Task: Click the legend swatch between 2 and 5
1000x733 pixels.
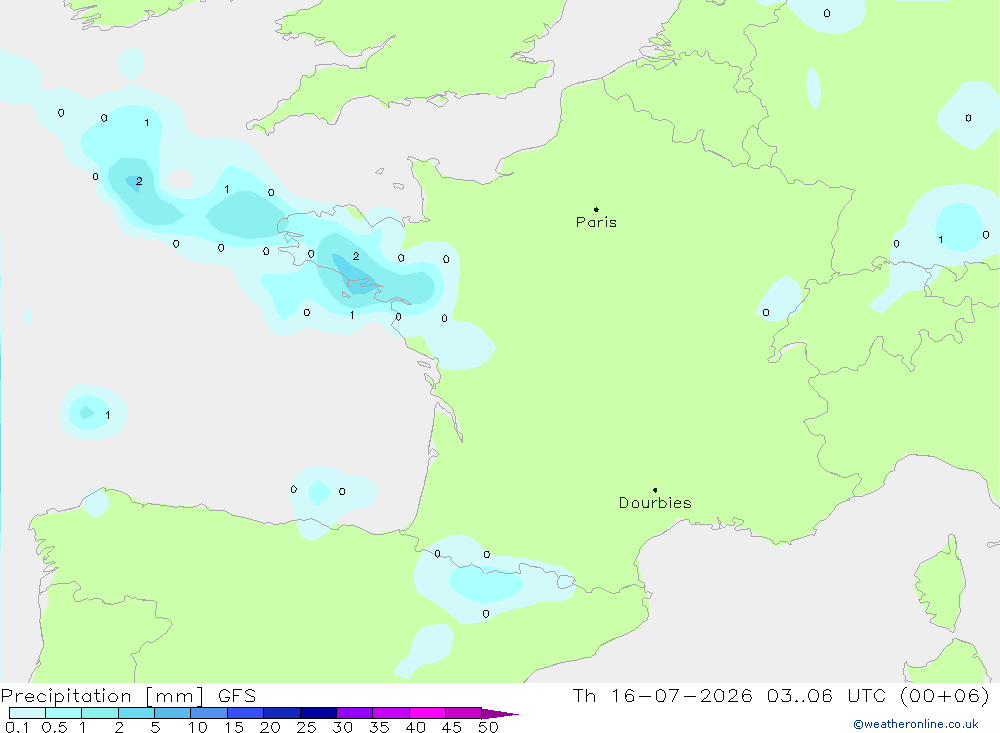Action: click(136, 713)
